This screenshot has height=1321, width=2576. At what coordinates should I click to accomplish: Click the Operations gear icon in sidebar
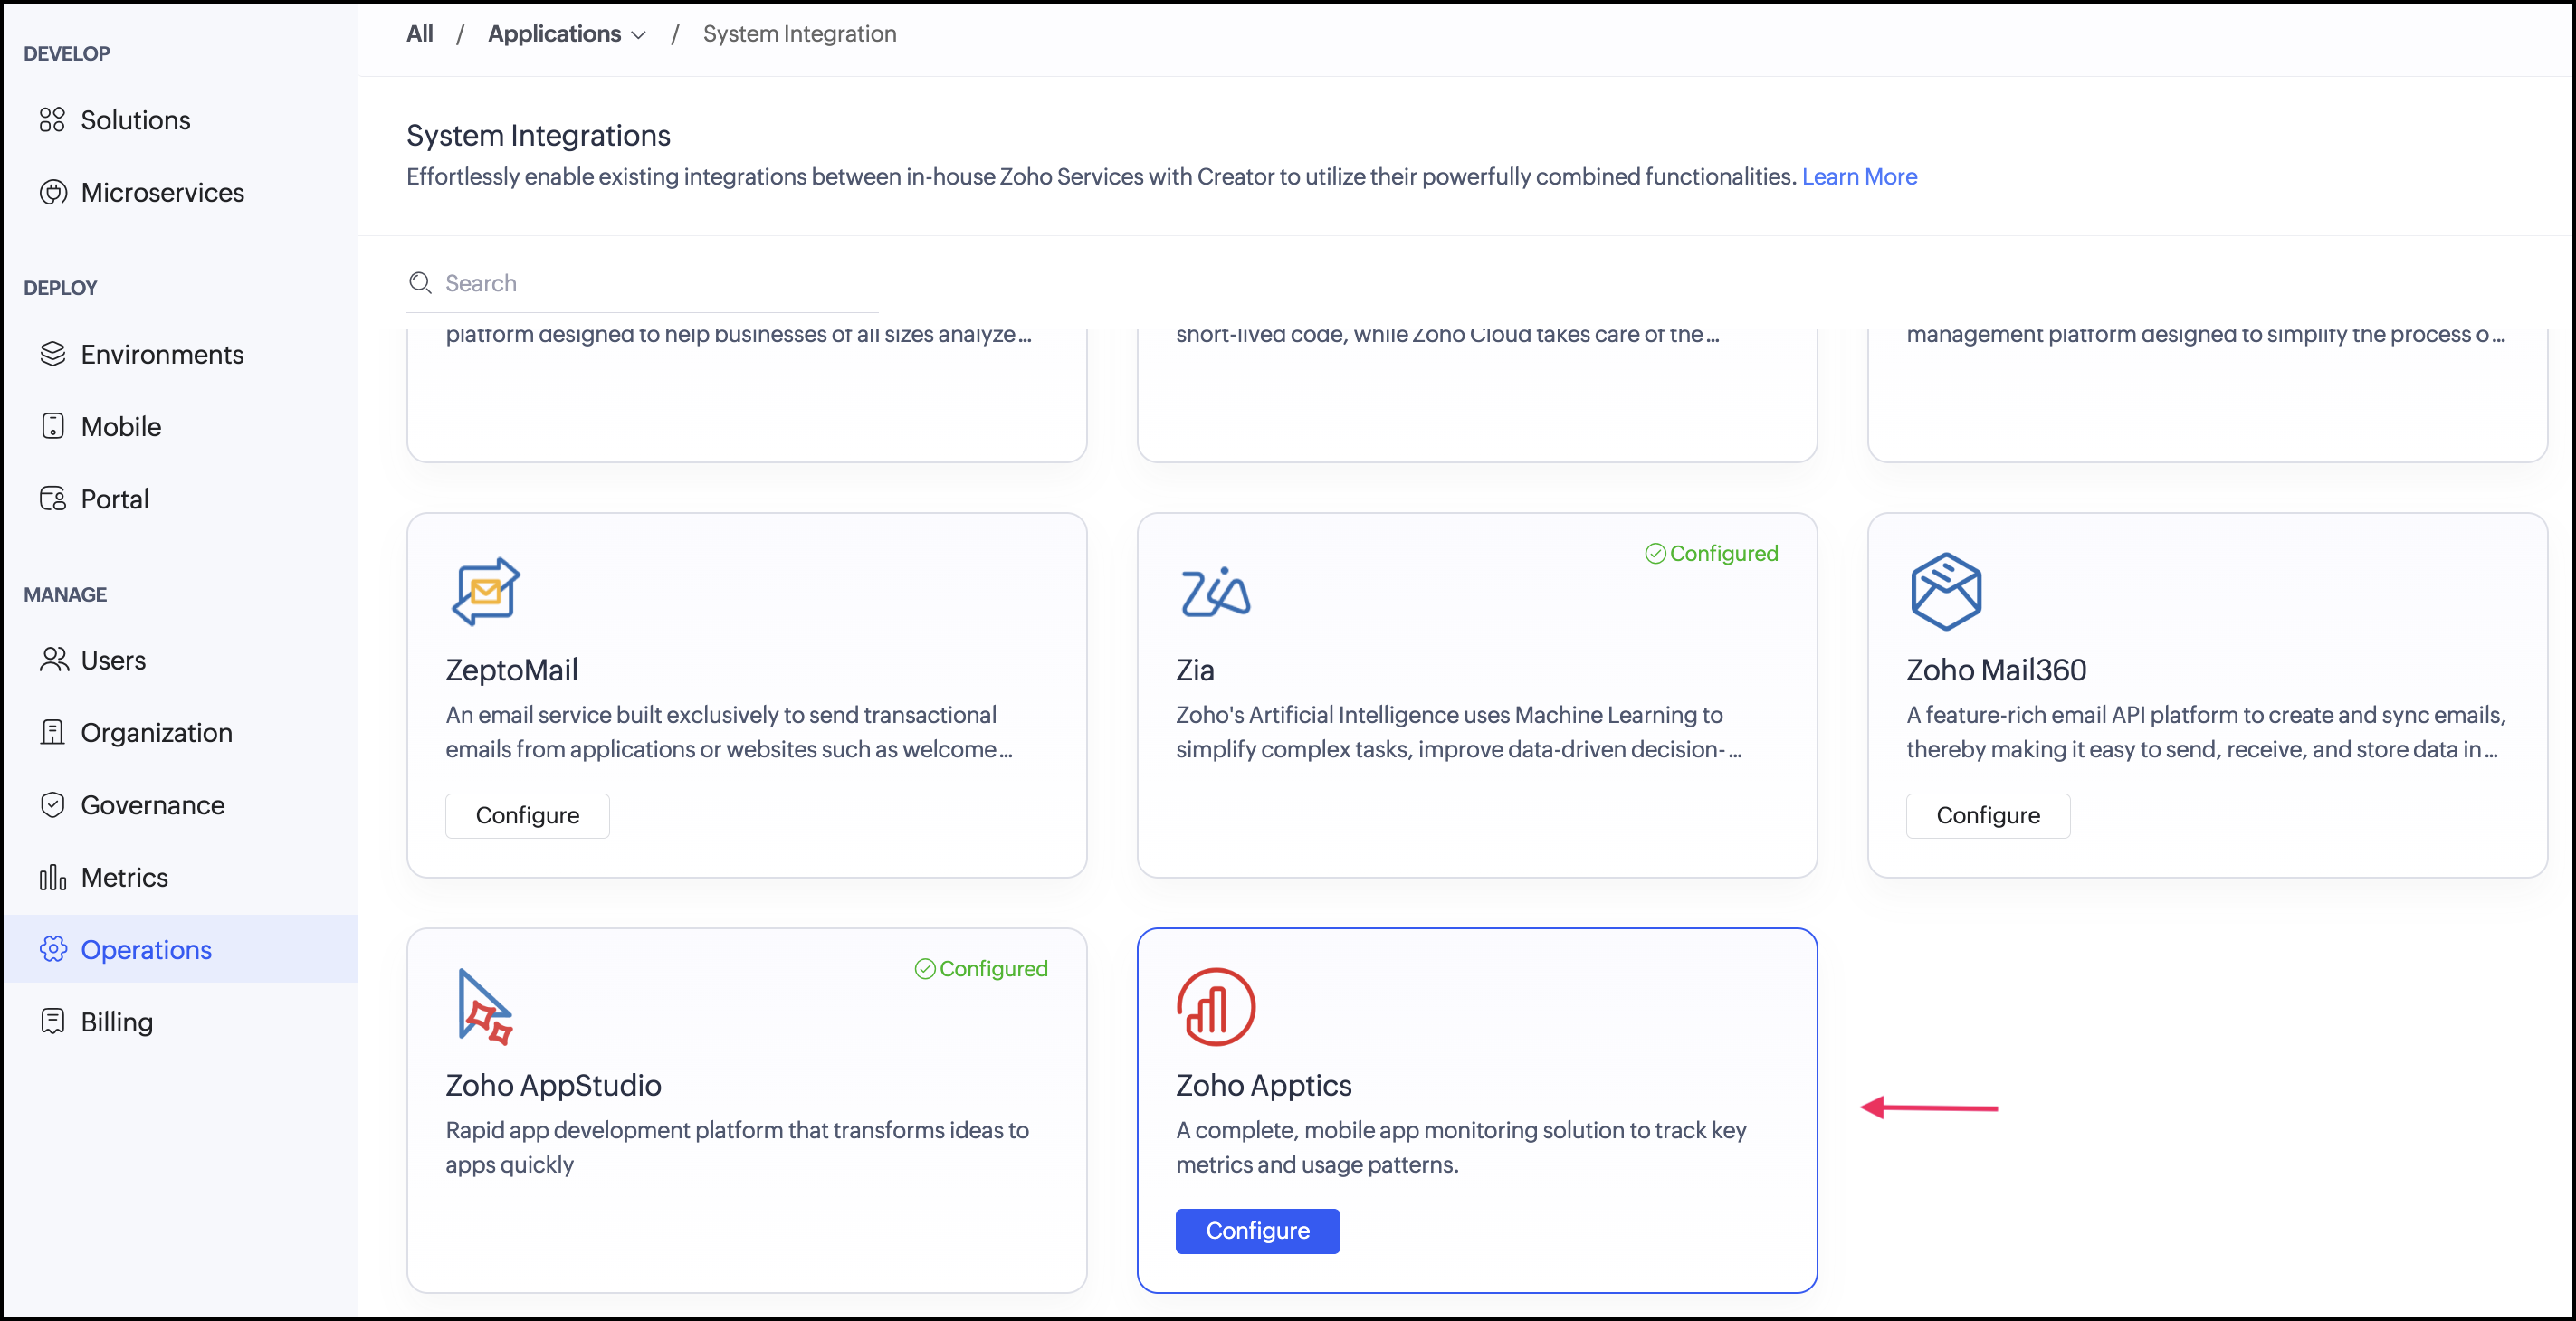click(53, 949)
